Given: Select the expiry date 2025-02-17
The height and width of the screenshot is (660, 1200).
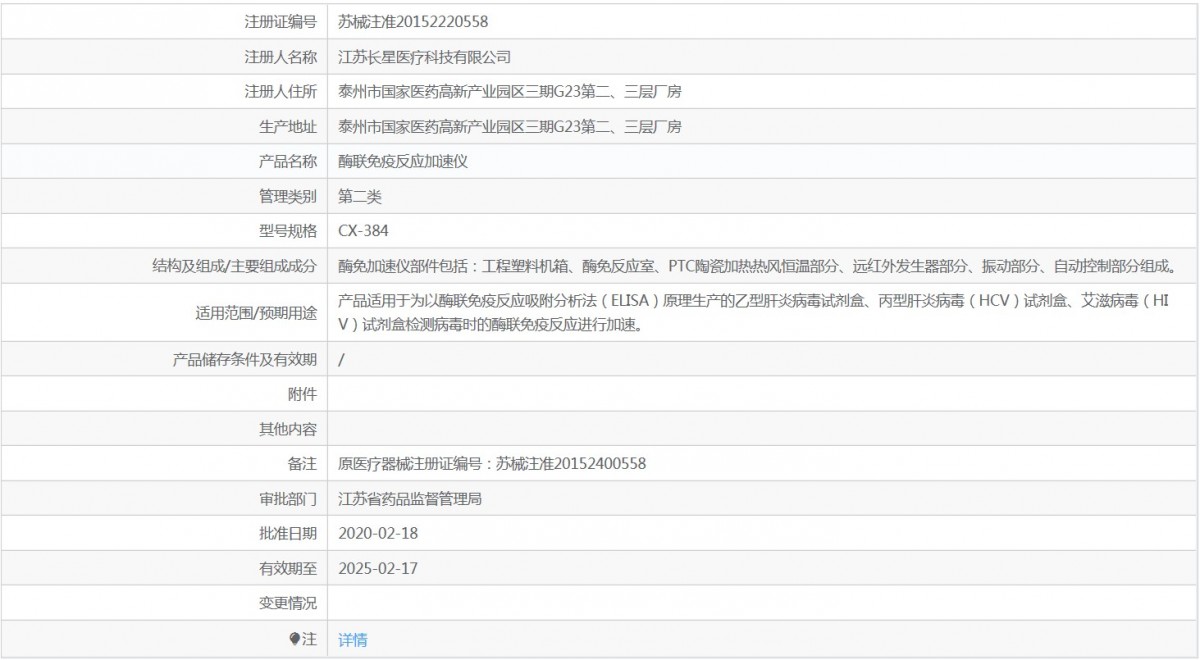Looking at the screenshot, I should click(x=378, y=568).
